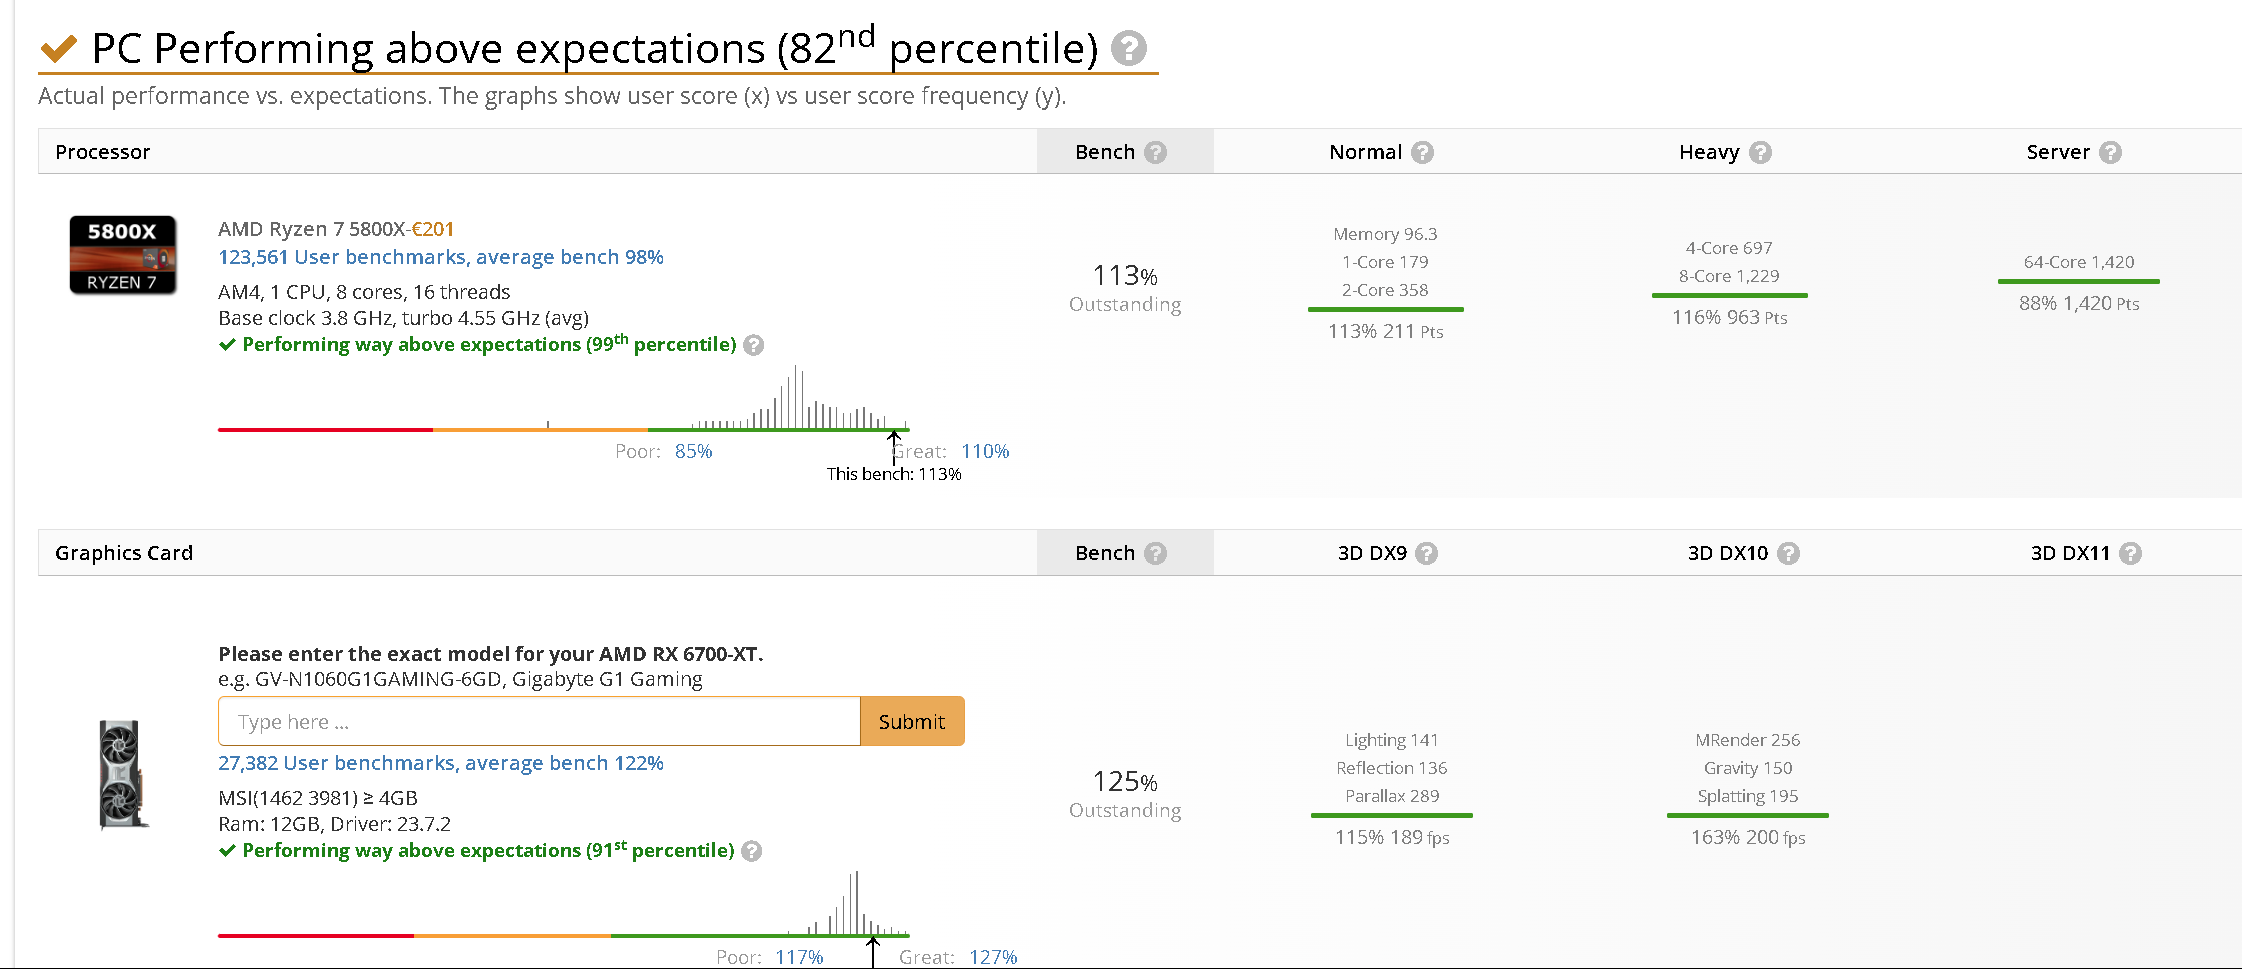Click the Poor 85% link under CPU graph
Image resolution: width=2242 pixels, height=969 pixels.
(693, 451)
